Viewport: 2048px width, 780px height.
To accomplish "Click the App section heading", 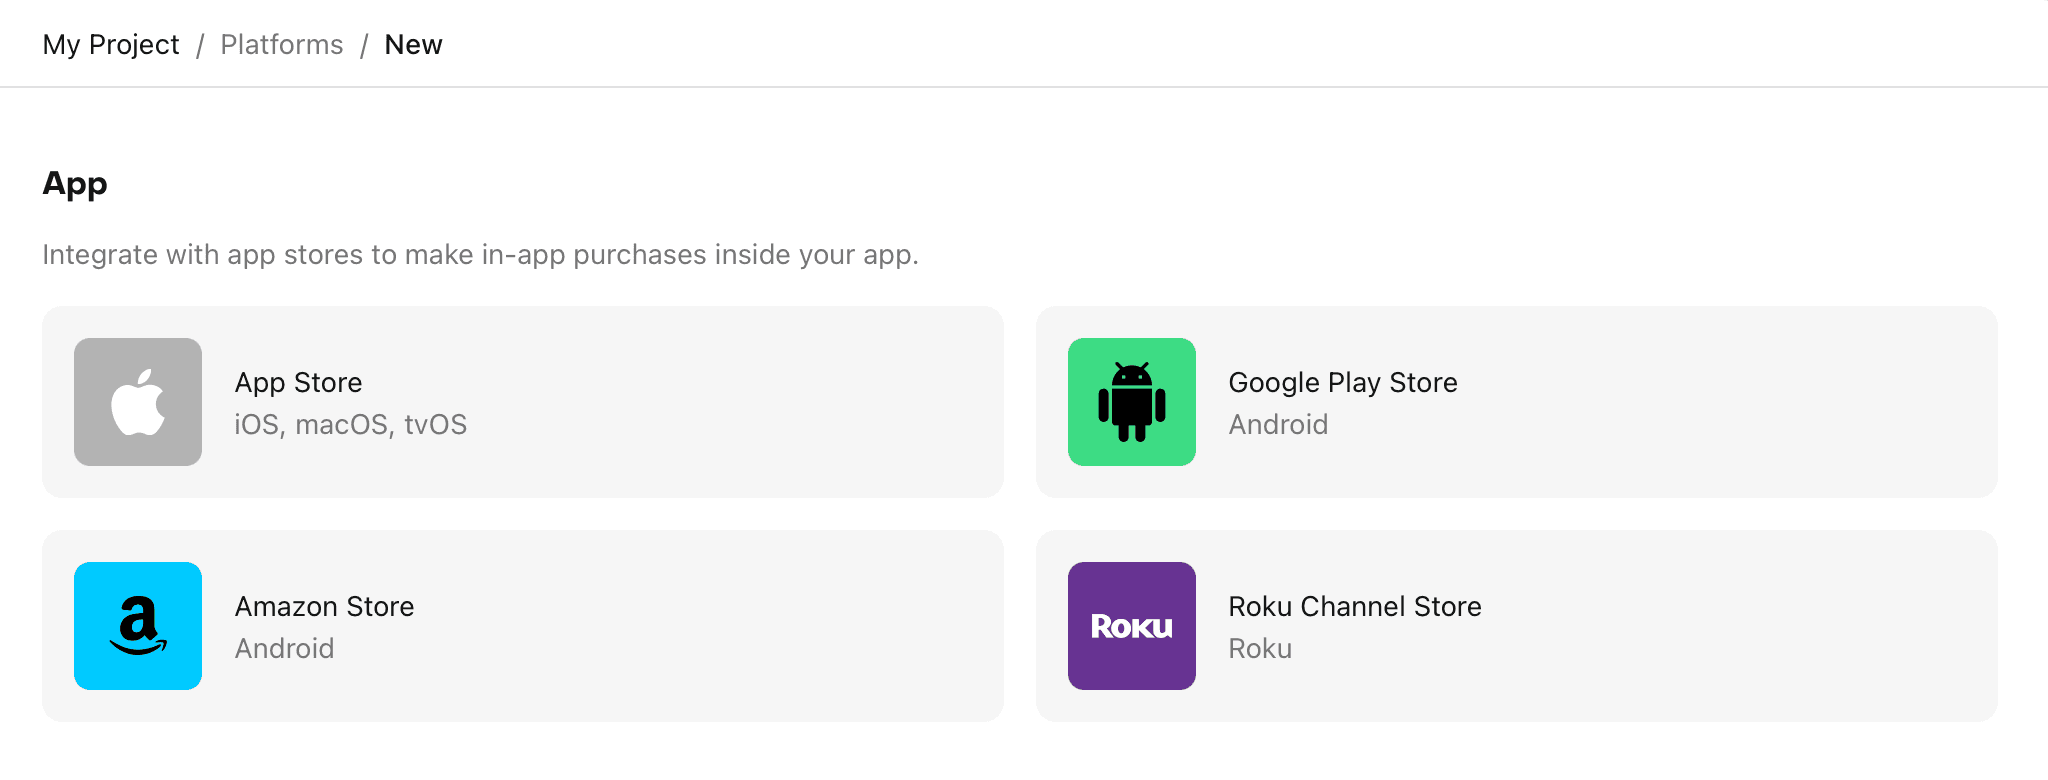I will point(75,184).
